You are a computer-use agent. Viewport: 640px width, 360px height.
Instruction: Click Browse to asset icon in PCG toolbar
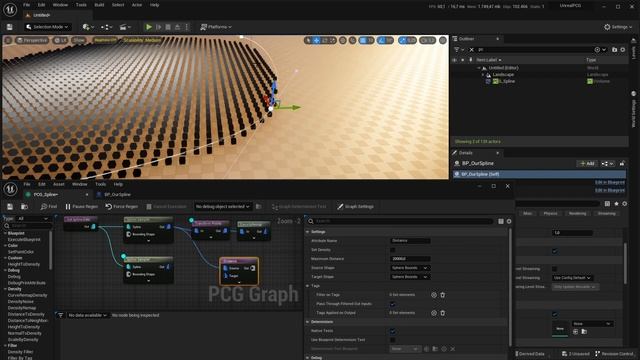24,207
